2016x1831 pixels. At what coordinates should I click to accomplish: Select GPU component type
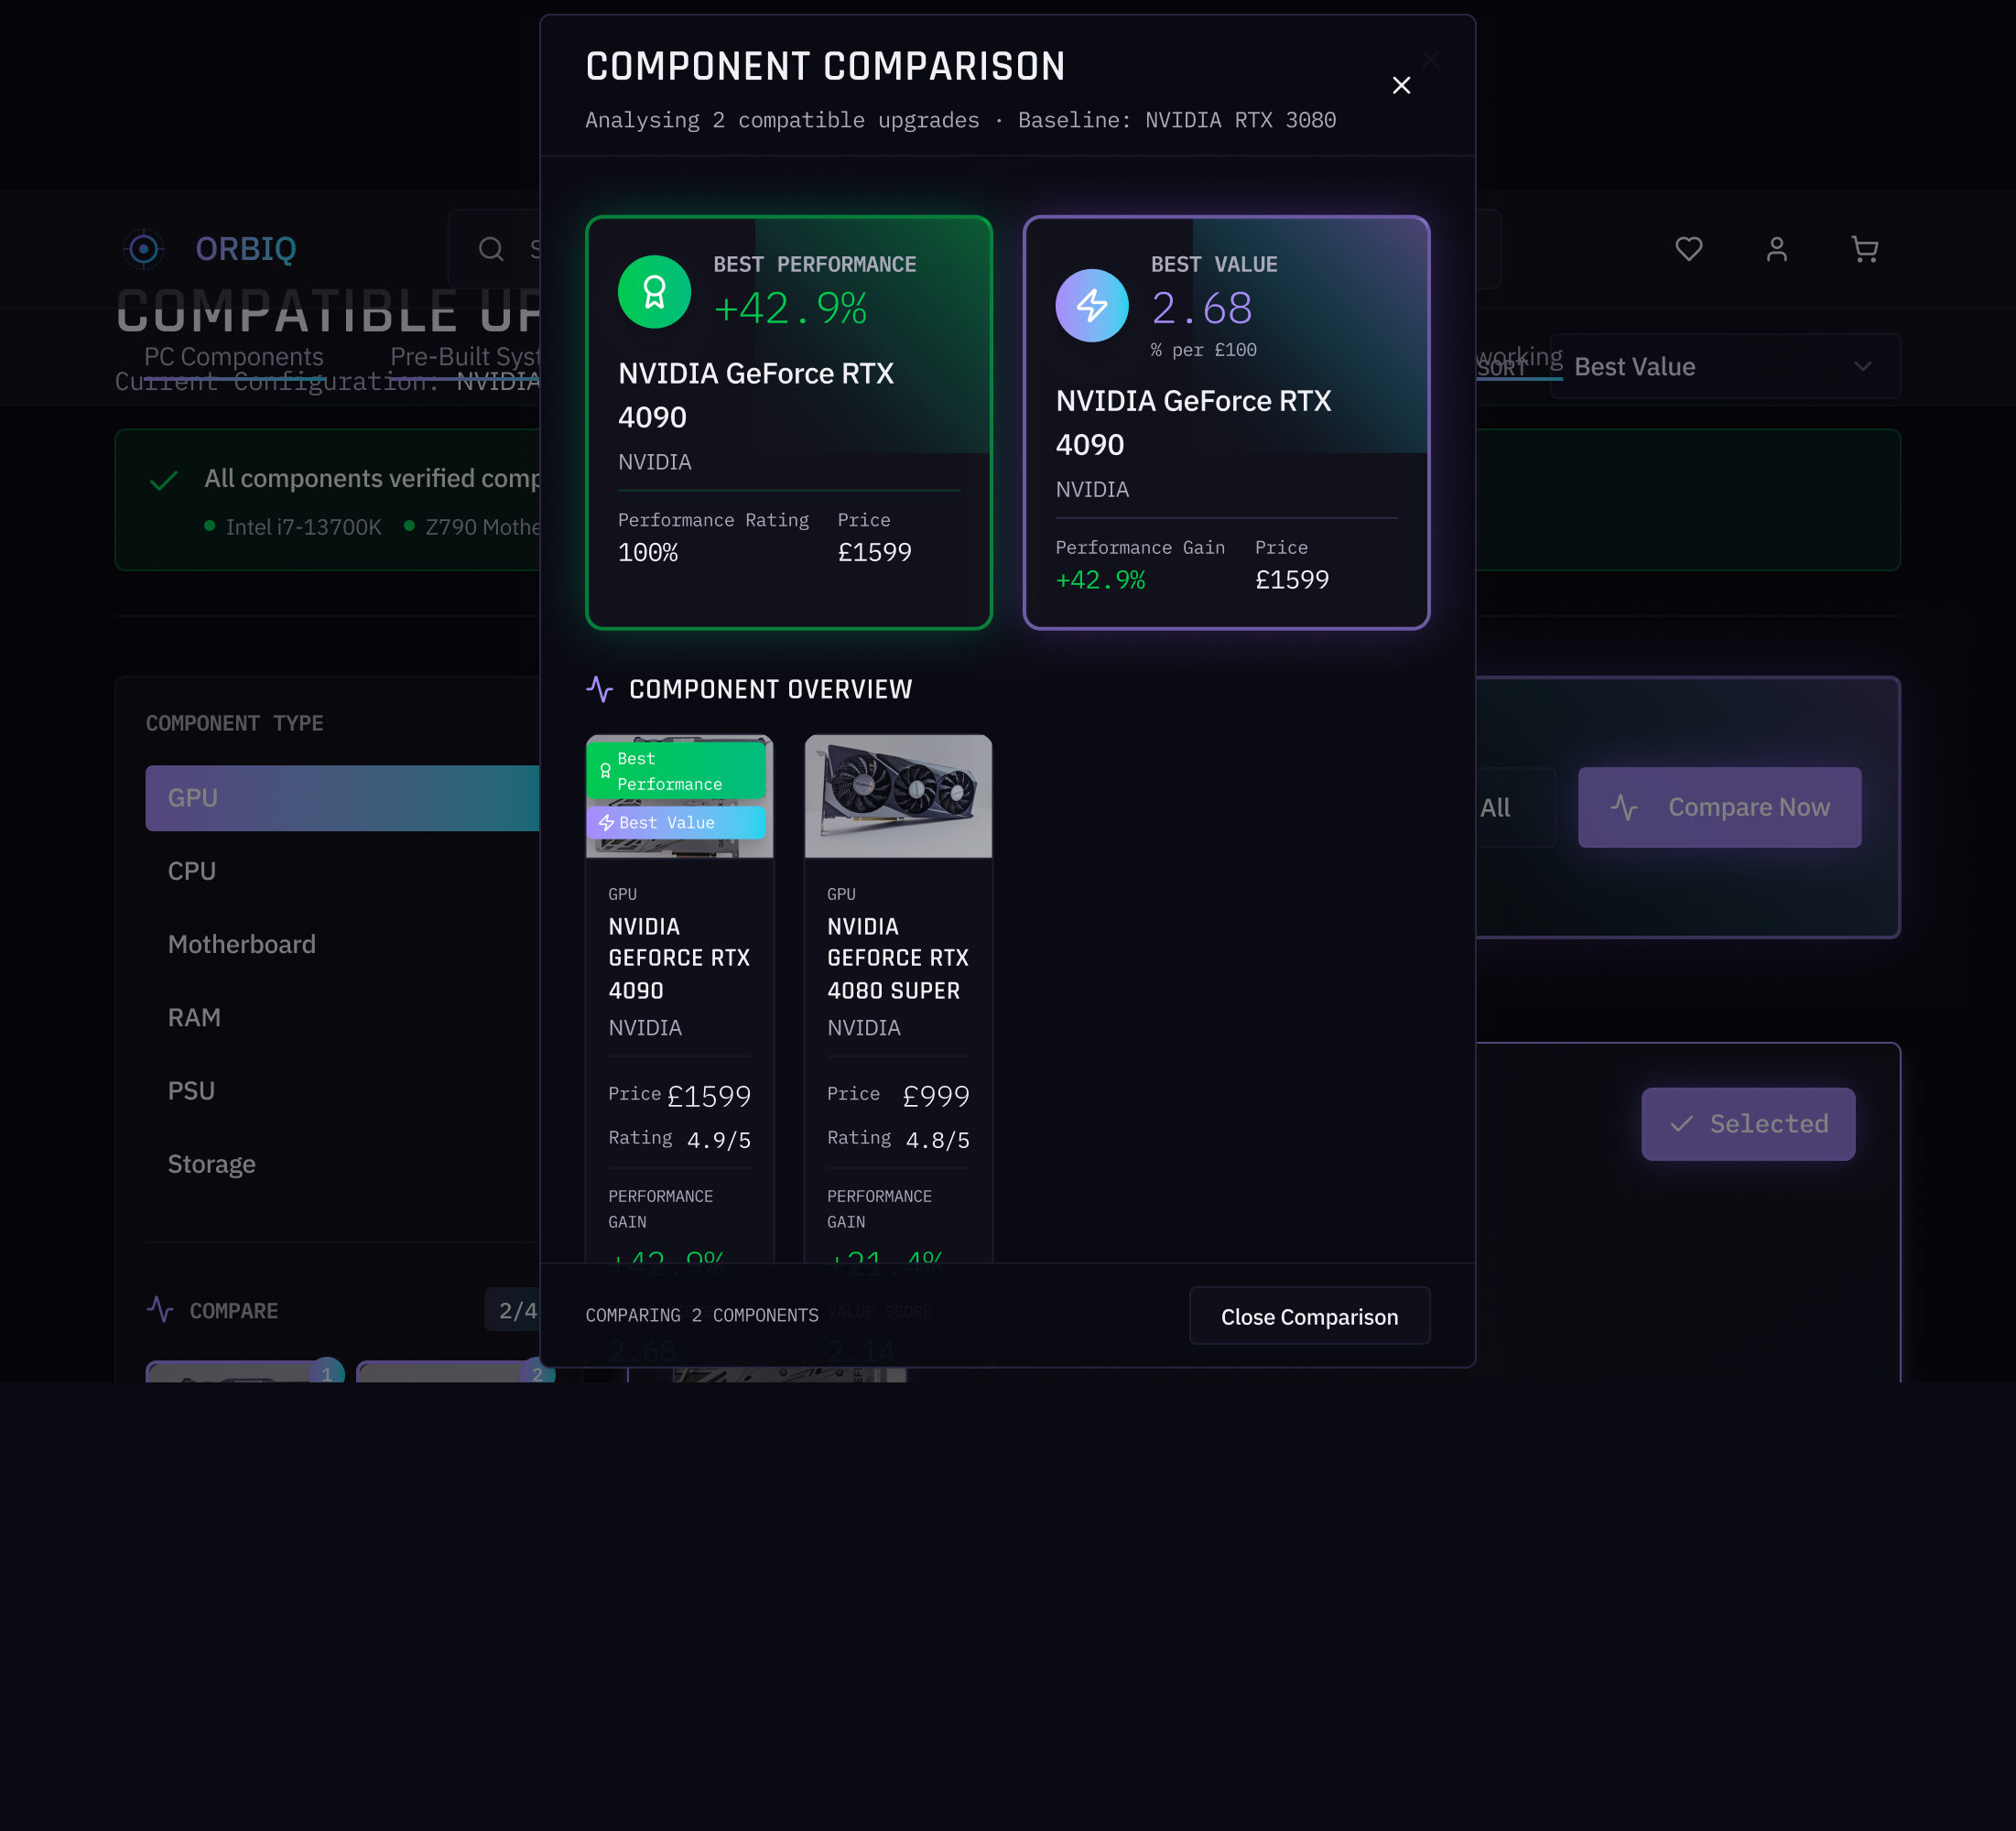click(x=343, y=798)
